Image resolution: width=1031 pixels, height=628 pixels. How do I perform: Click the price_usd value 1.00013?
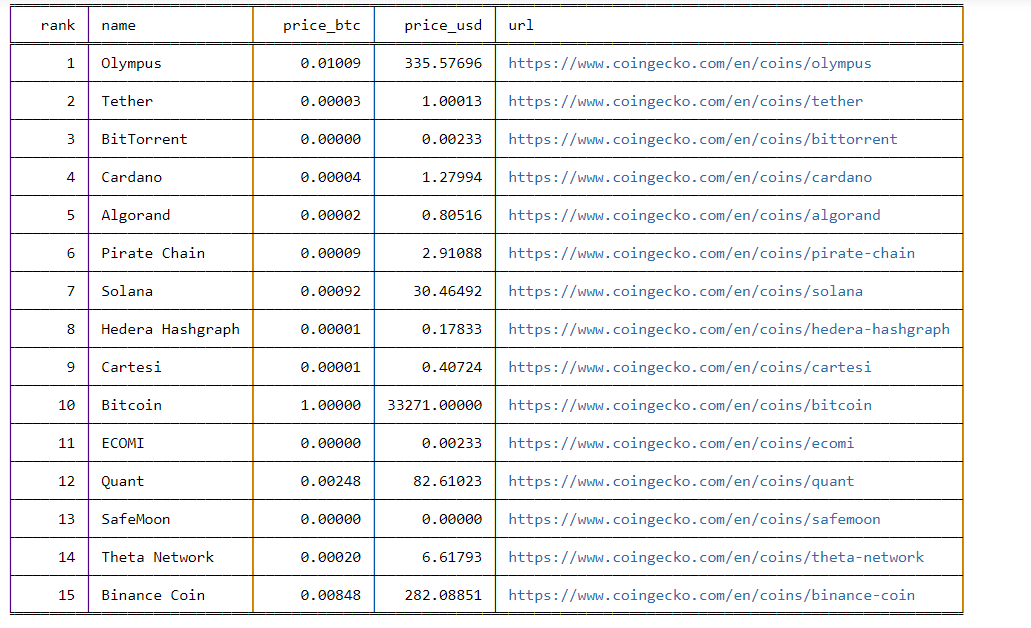pyautogui.click(x=451, y=101)
